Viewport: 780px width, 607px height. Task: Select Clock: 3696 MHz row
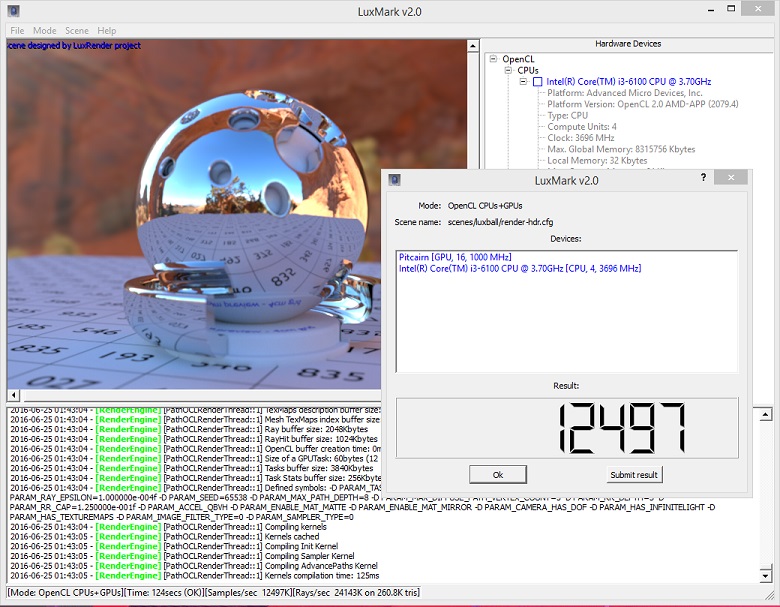[x=581, y=138]
